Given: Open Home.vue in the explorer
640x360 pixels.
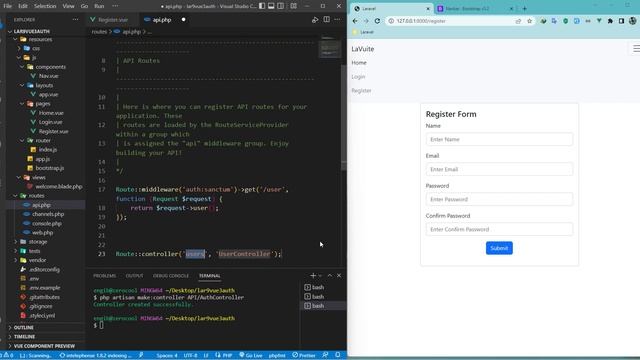Looking at the screenshot, I should click(x=51, y=113).
